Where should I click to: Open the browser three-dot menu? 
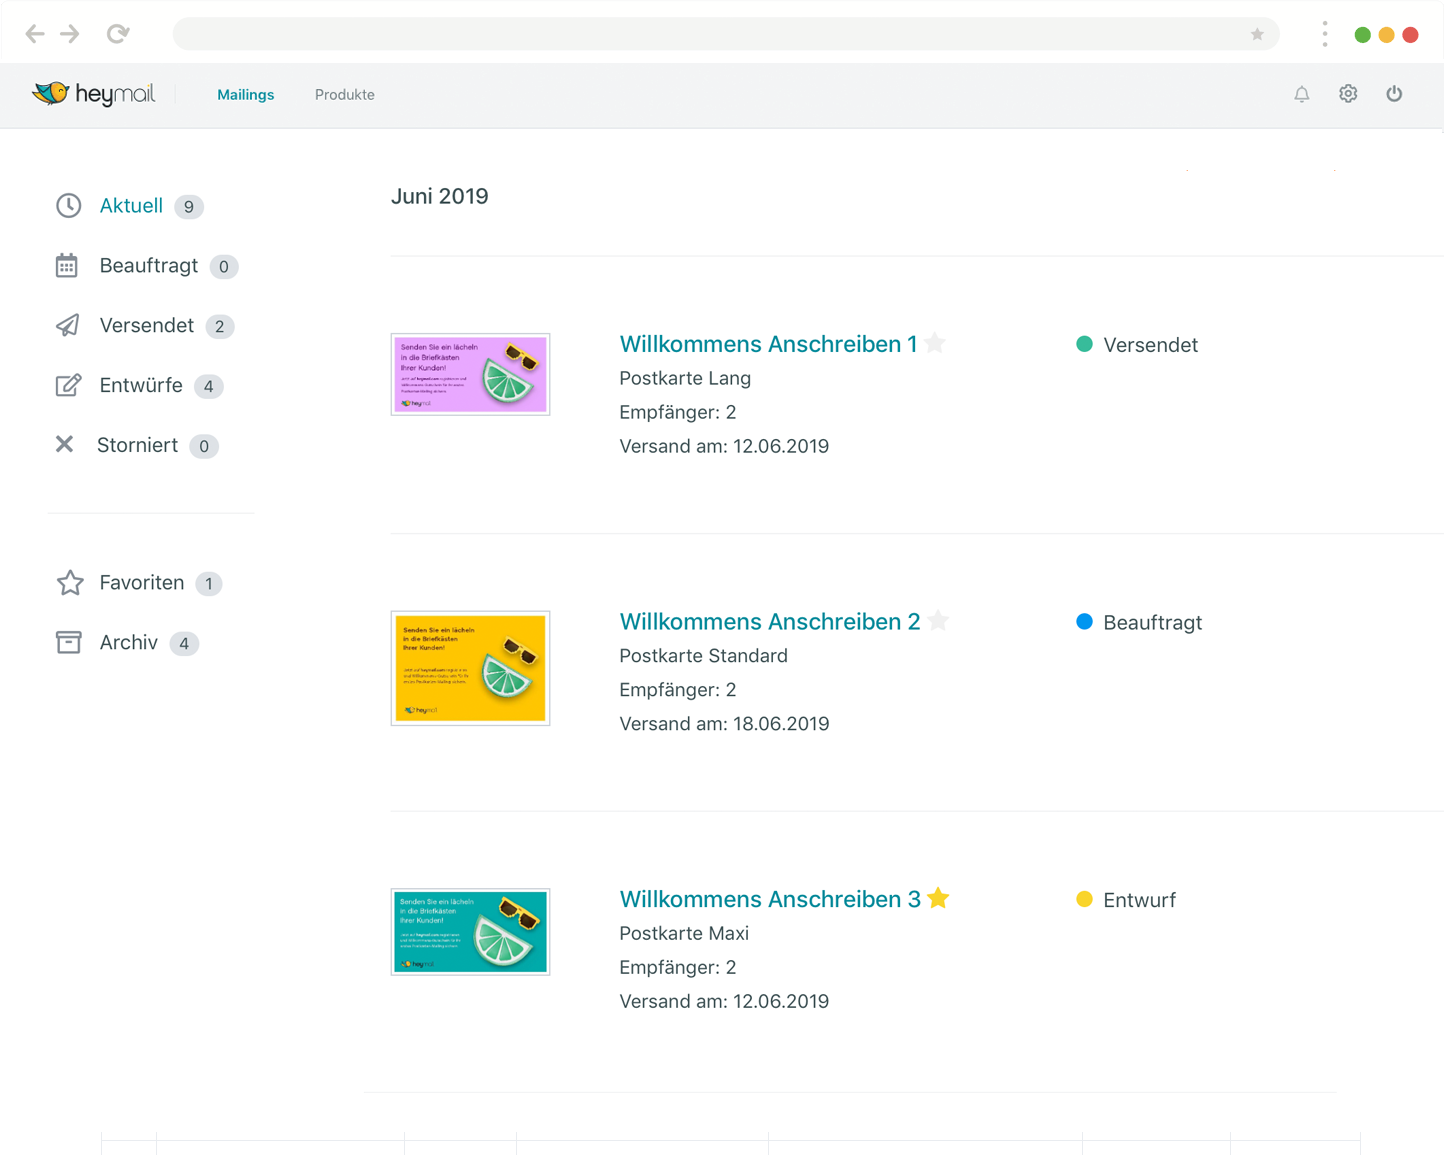tap(1325, 34)
